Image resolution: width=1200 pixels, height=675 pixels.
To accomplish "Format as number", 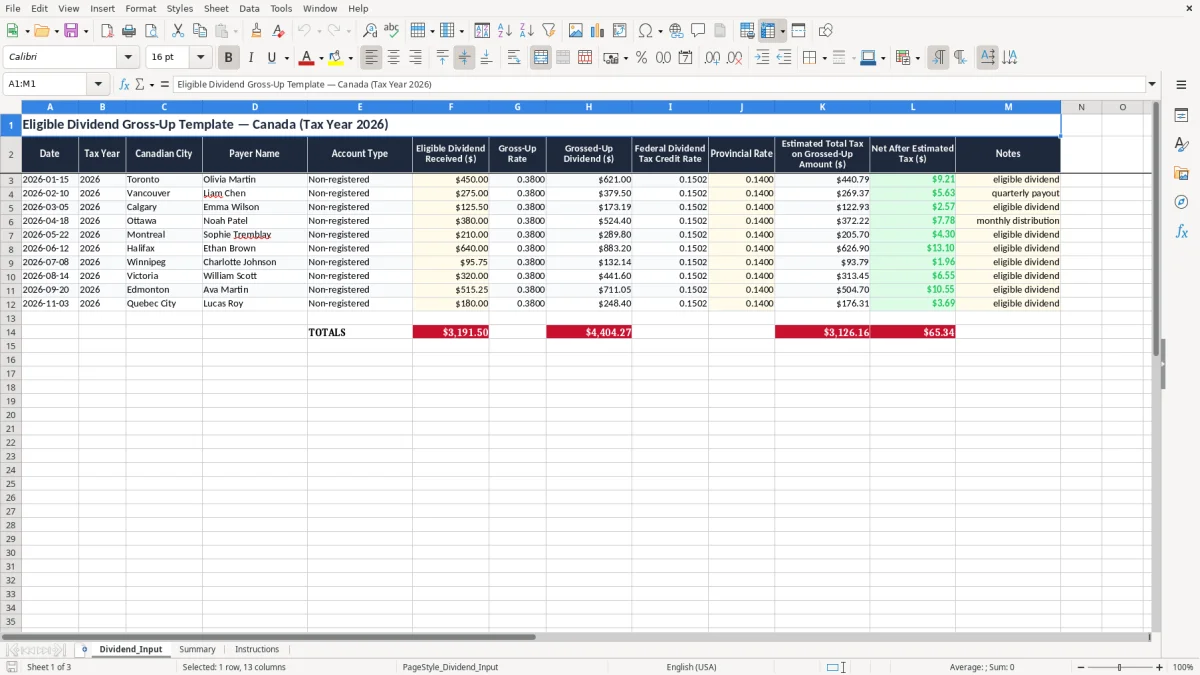I will pos(663,58).
